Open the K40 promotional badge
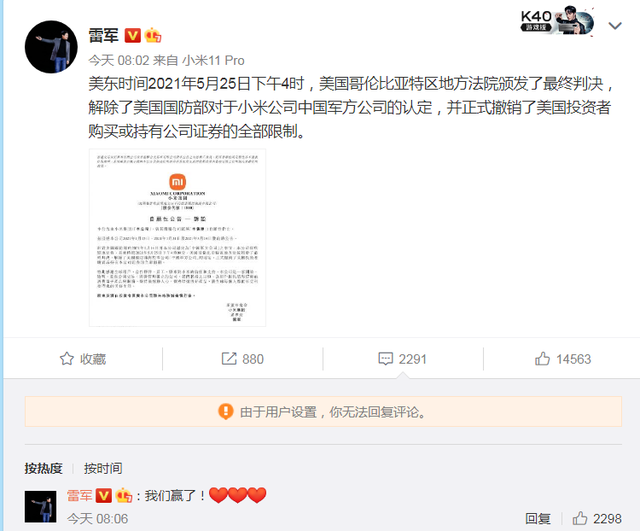This screenshot has height=531, width=640. [557, 22]
